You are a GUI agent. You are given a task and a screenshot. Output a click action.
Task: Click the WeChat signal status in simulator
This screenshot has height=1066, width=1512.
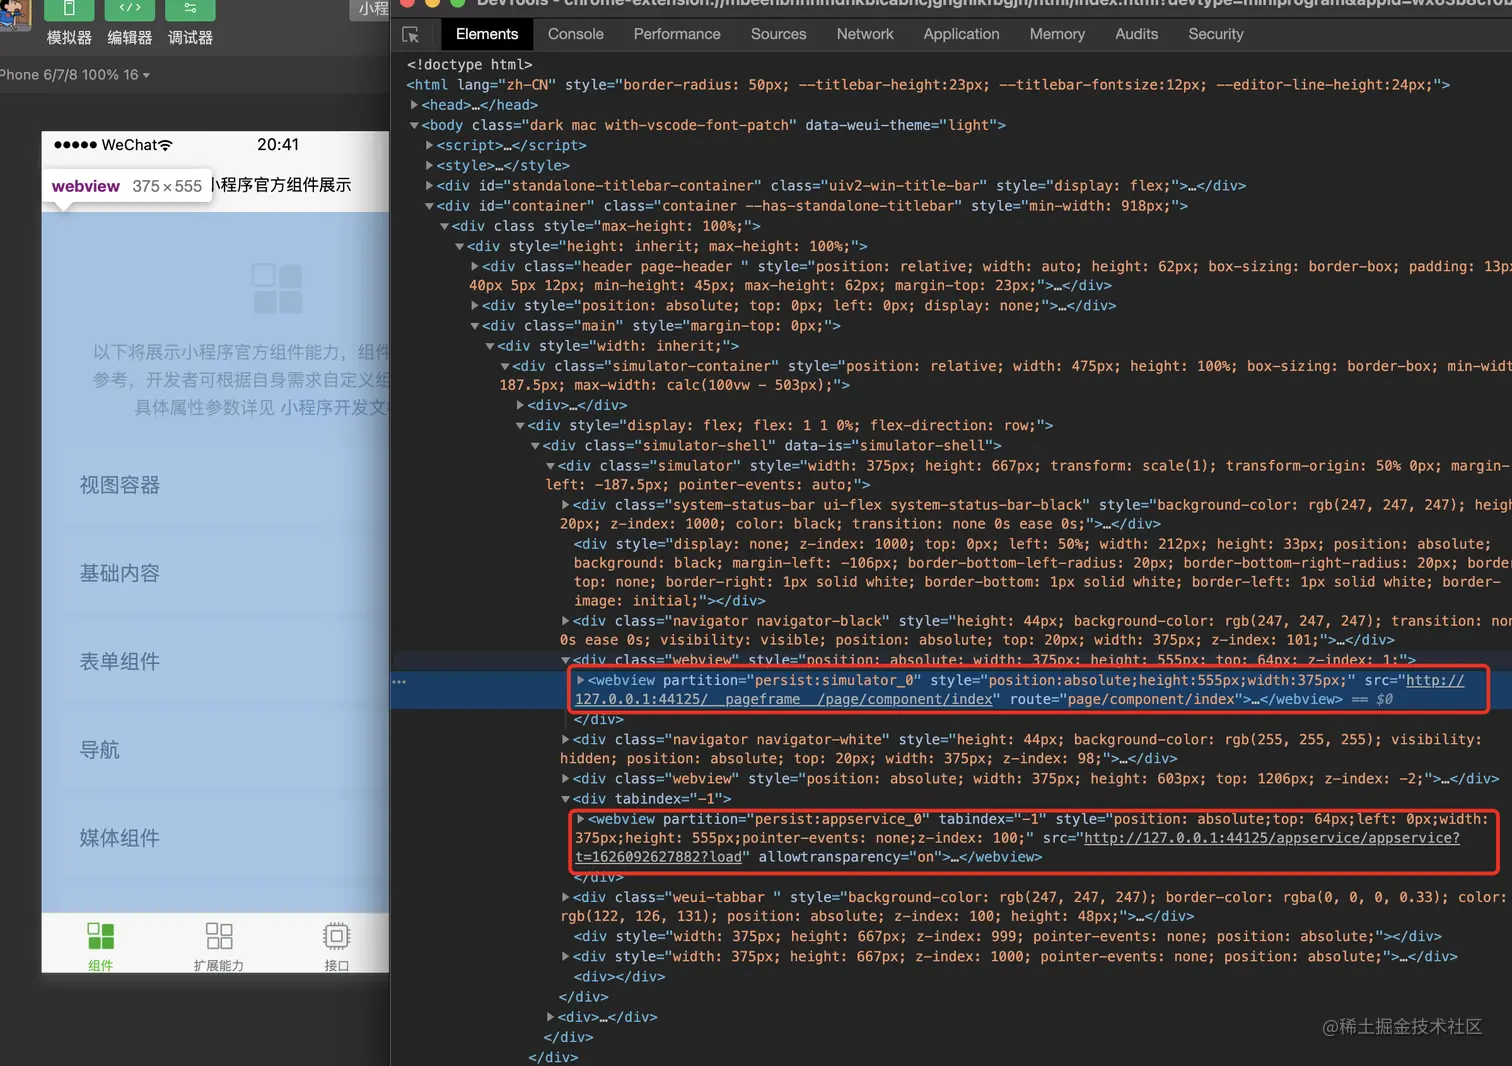(113, 145)
